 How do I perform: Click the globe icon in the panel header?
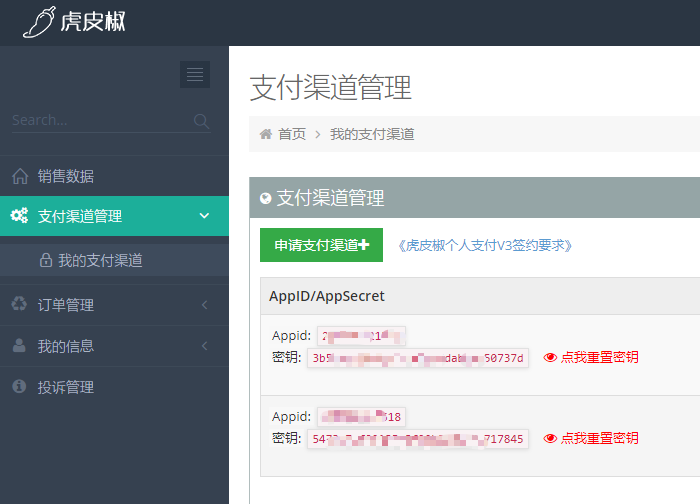(266, 198)
